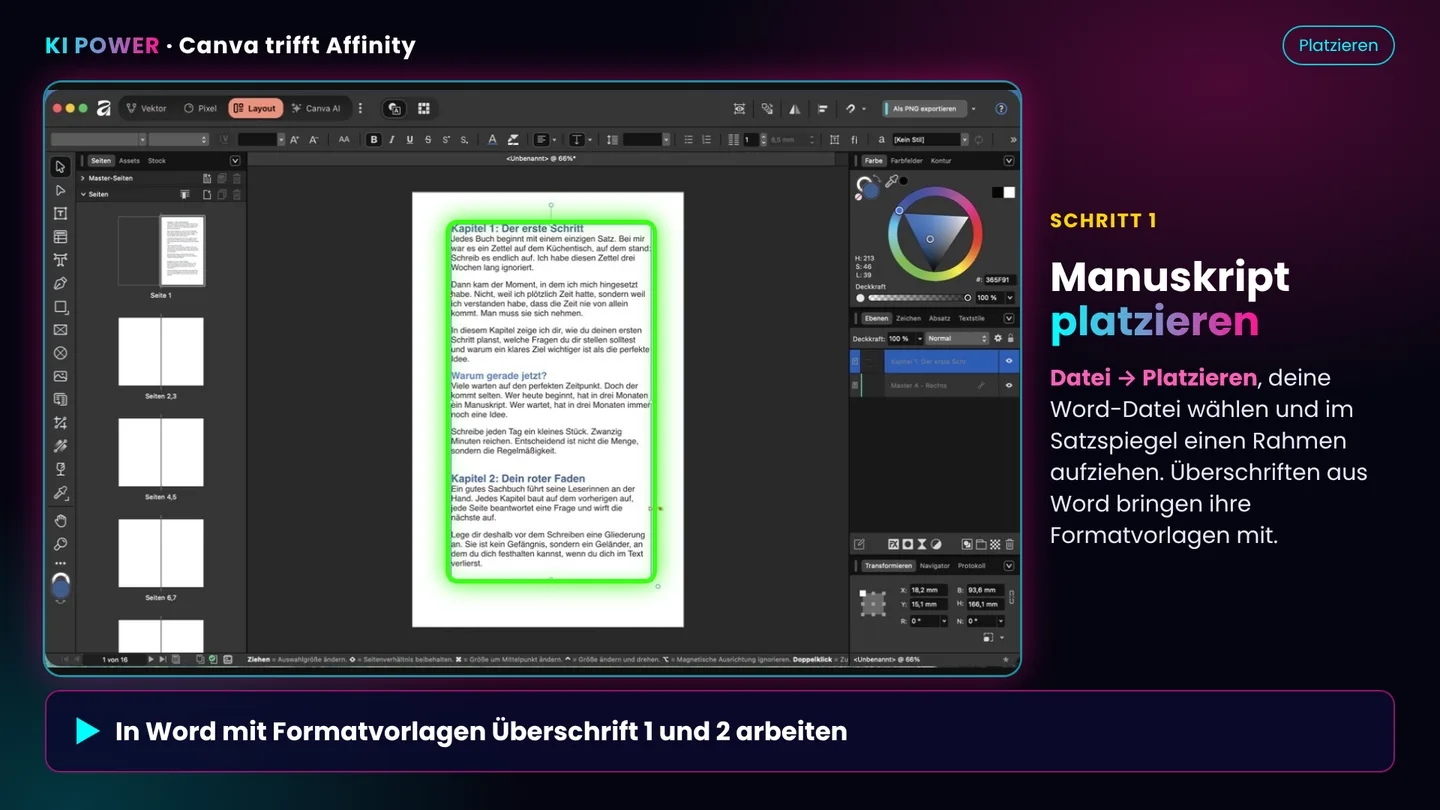Select the Rectangle shape tool

60,307
